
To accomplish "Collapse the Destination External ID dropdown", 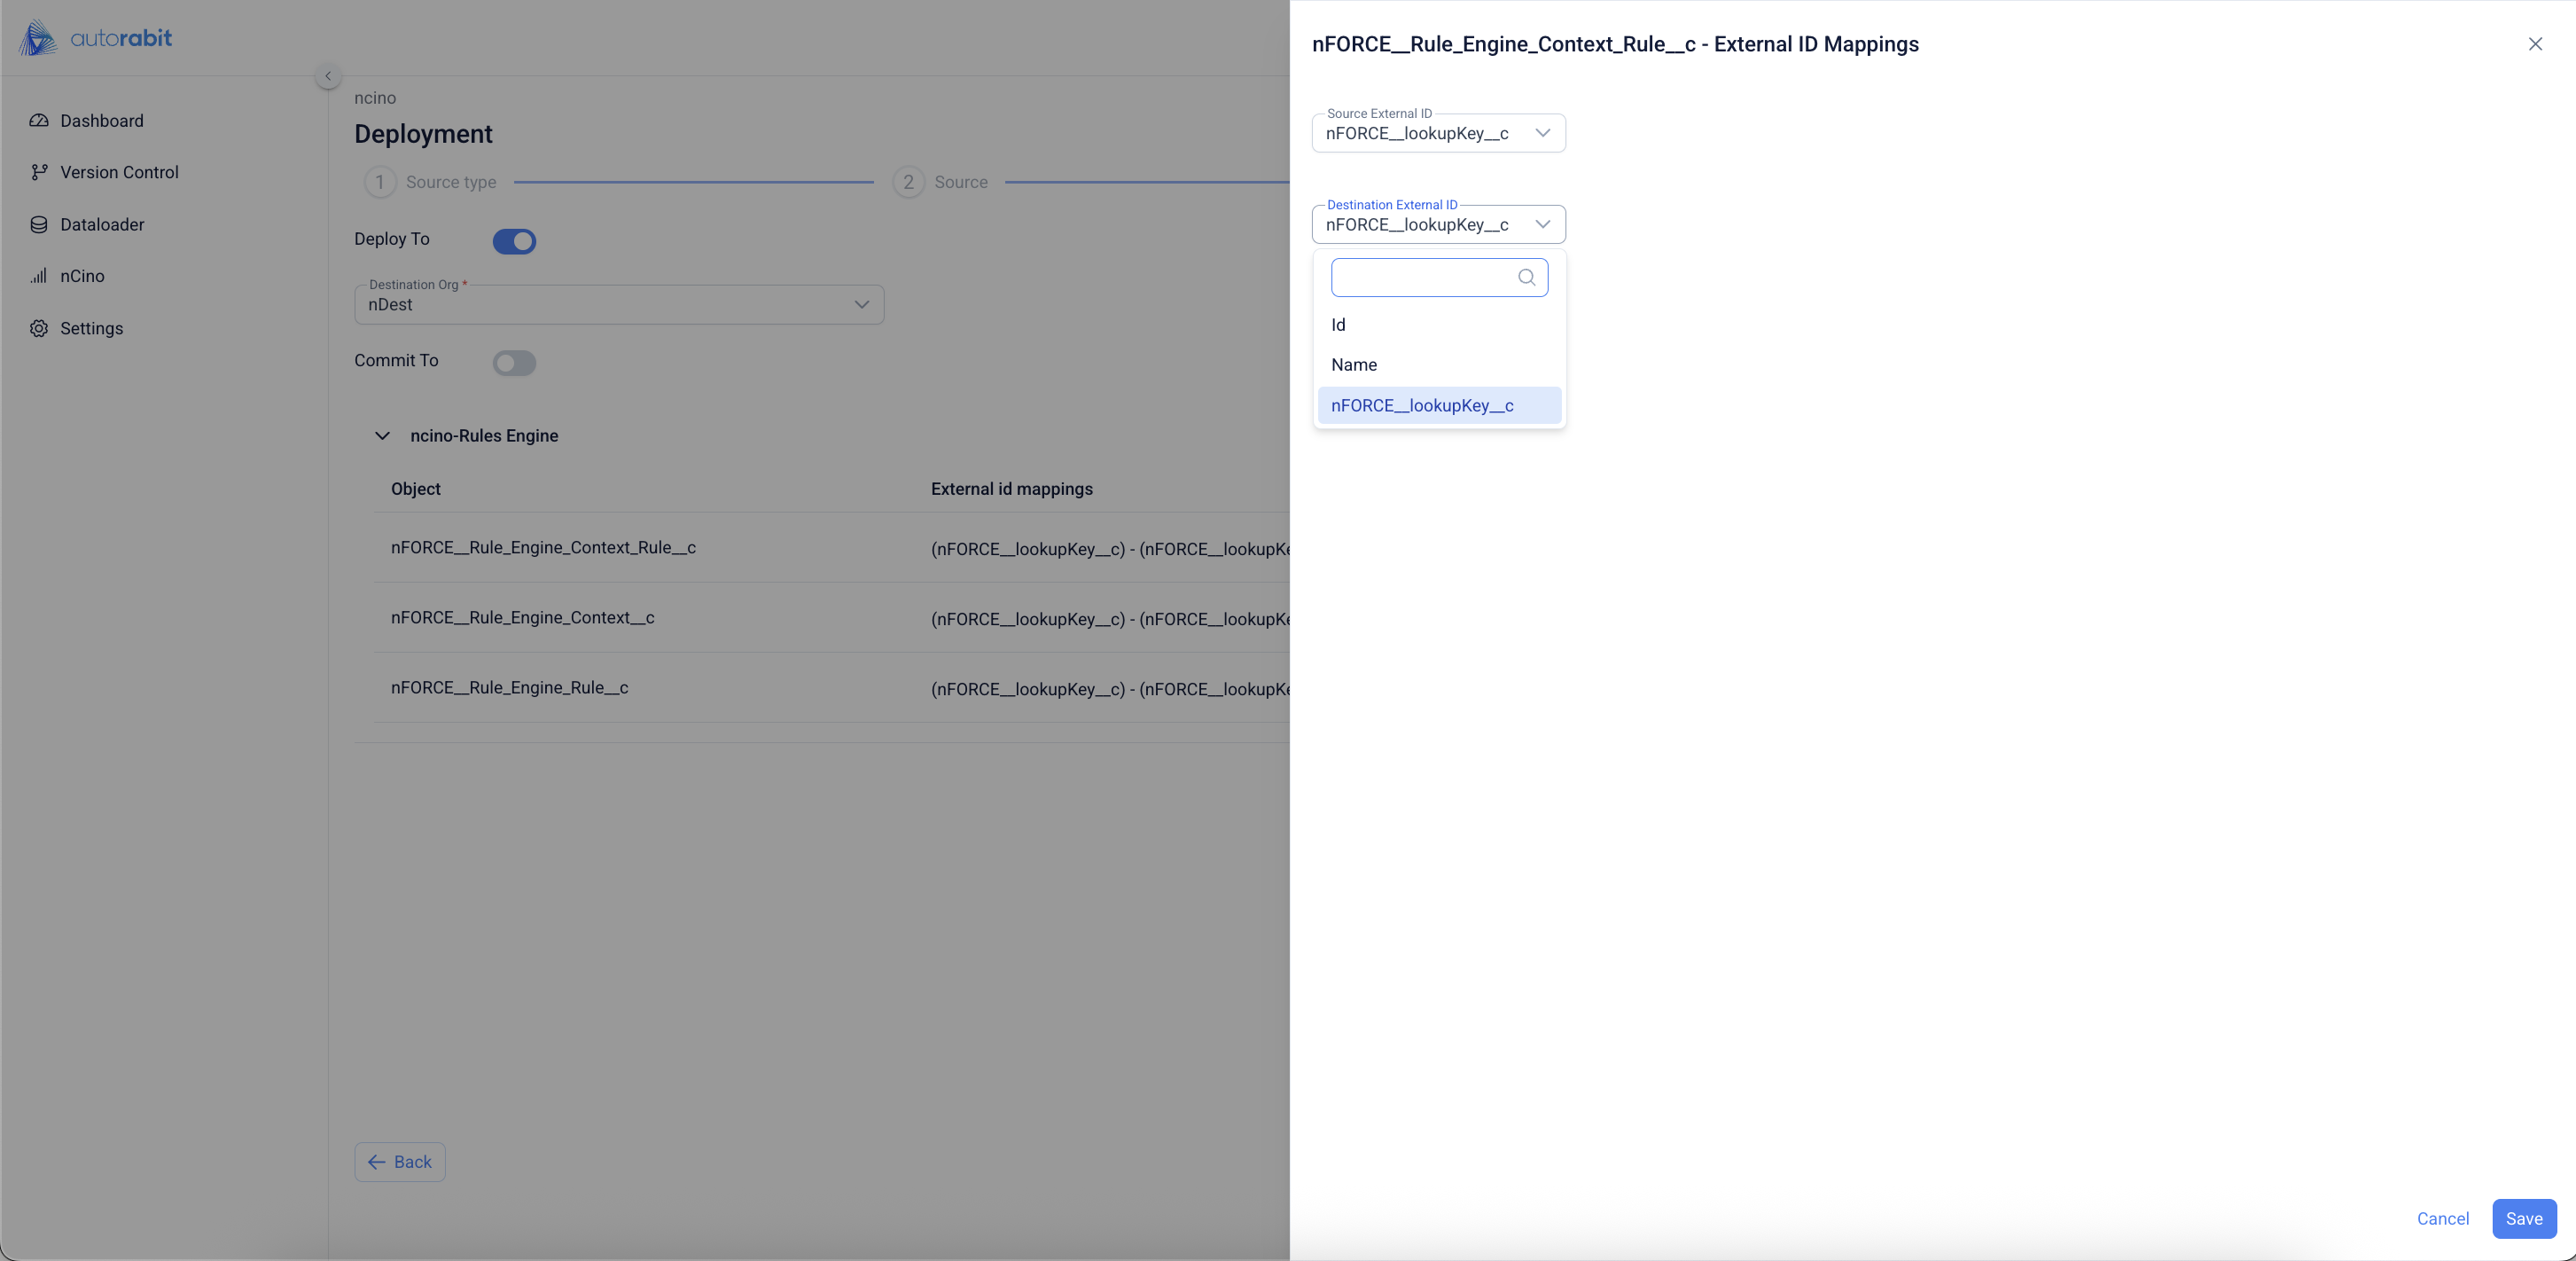I will 1542,225.
